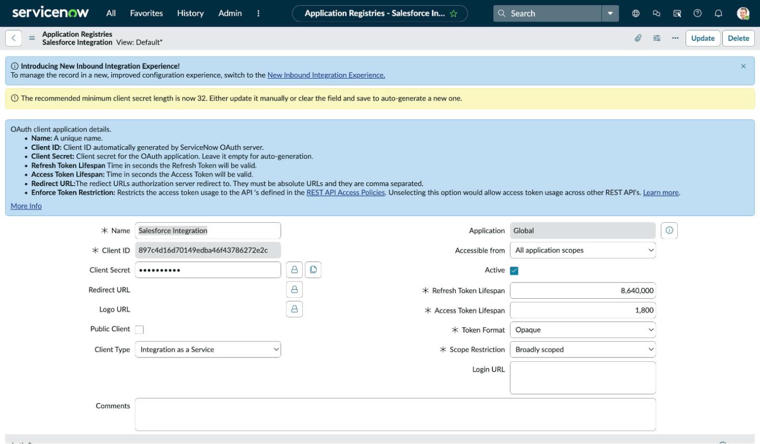This screenshot has height=444, width=760.
Task: Click the Delete button
Action: 738,38
